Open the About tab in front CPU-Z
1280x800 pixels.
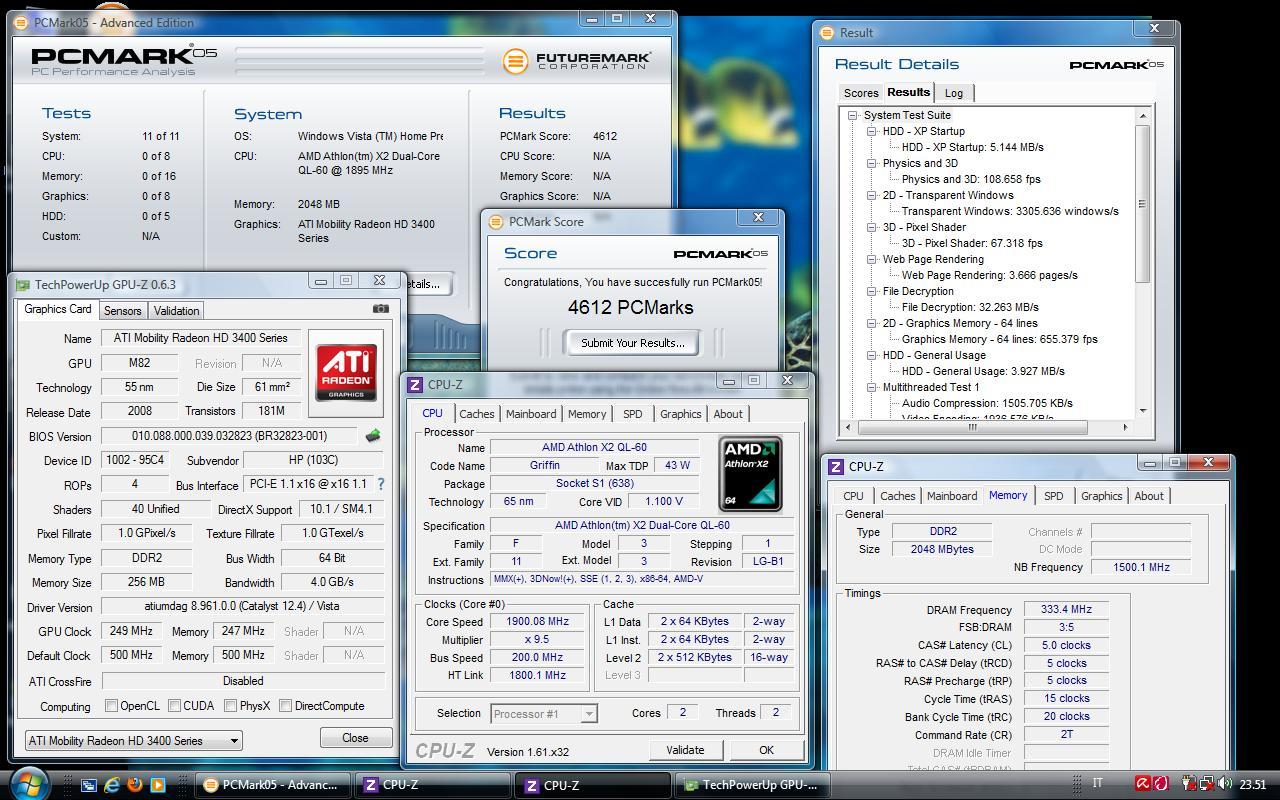(728, 414)
